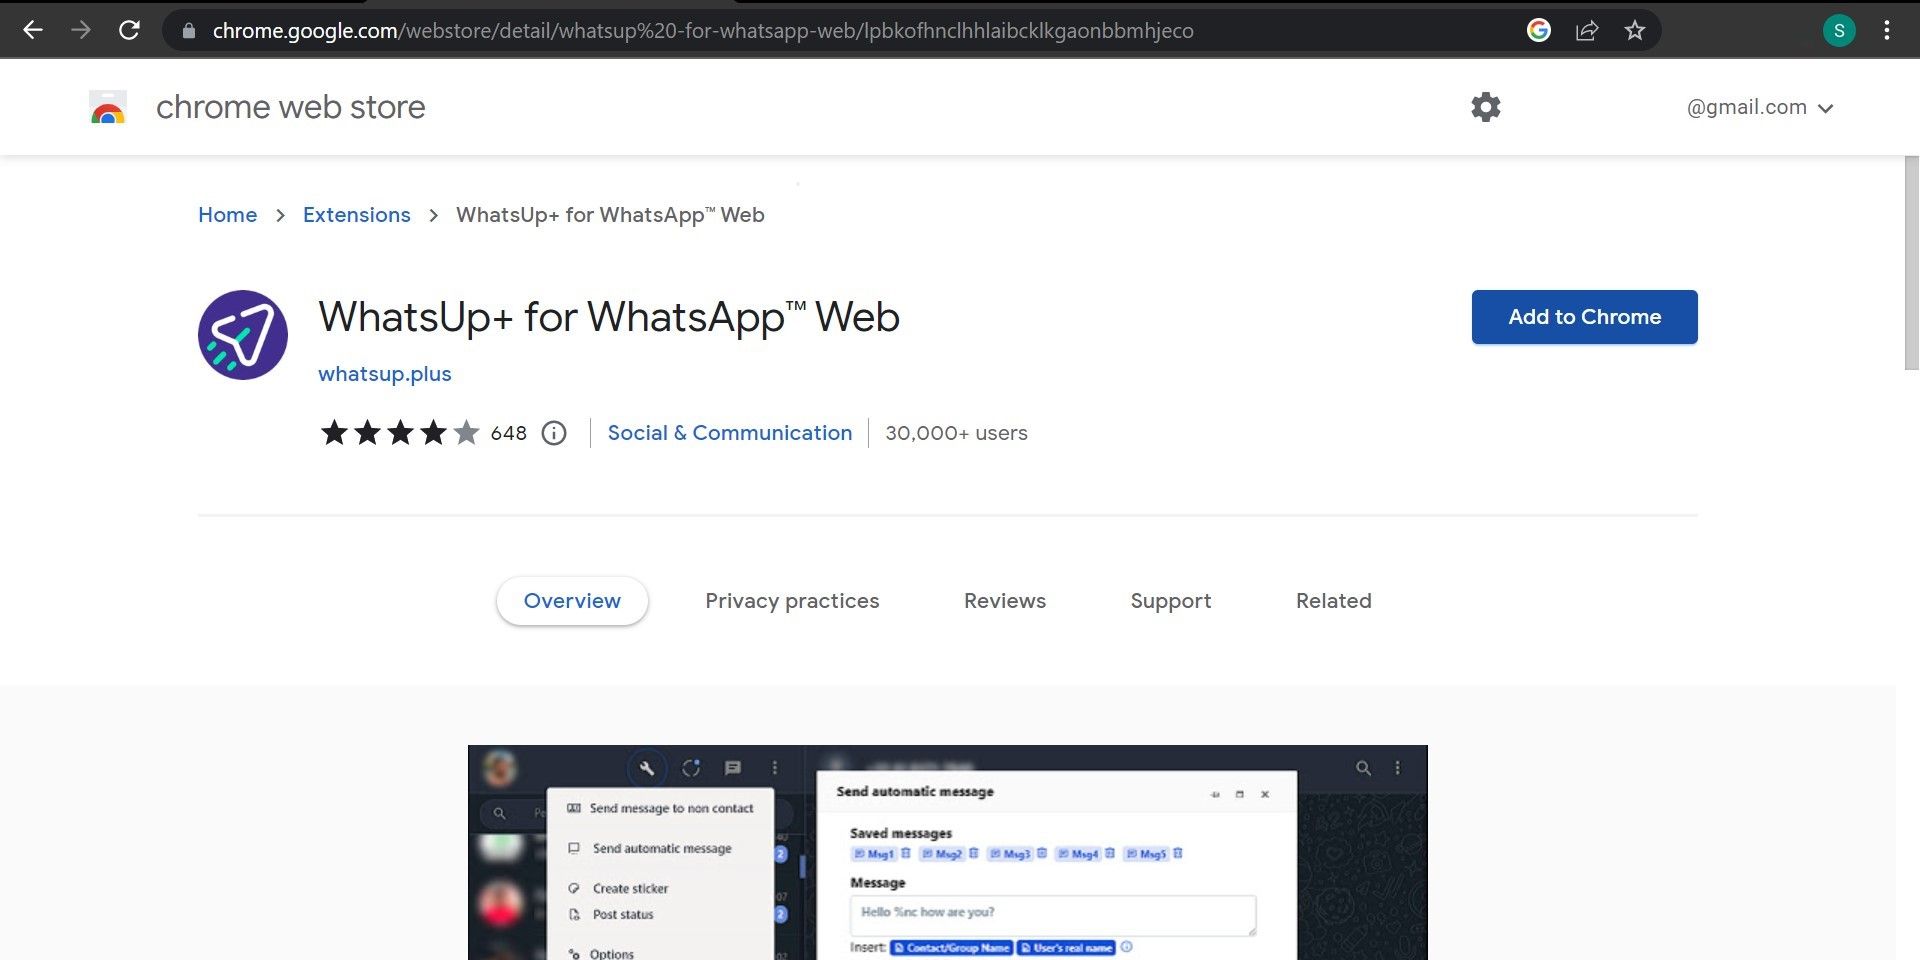
Task: Bookmark the page with the star icon
Action: pyautogui.click(x=1634, y=30)
